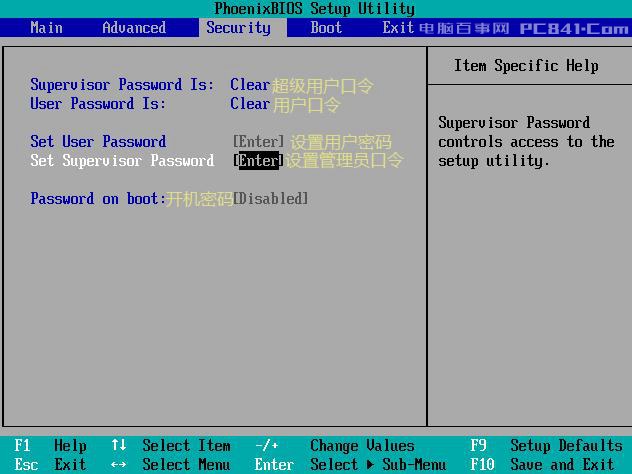
Task: Click the Sub-Menu triangle arrow in footer
Action: click(x=369, y=465)
